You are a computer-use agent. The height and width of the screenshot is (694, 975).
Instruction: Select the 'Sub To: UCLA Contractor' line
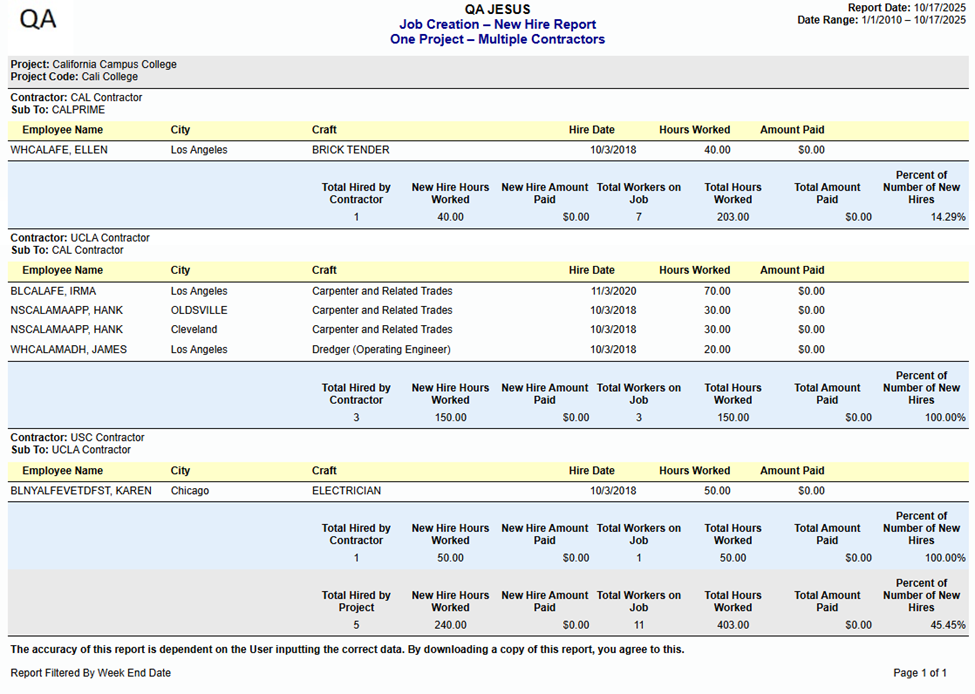pos(70,450)
